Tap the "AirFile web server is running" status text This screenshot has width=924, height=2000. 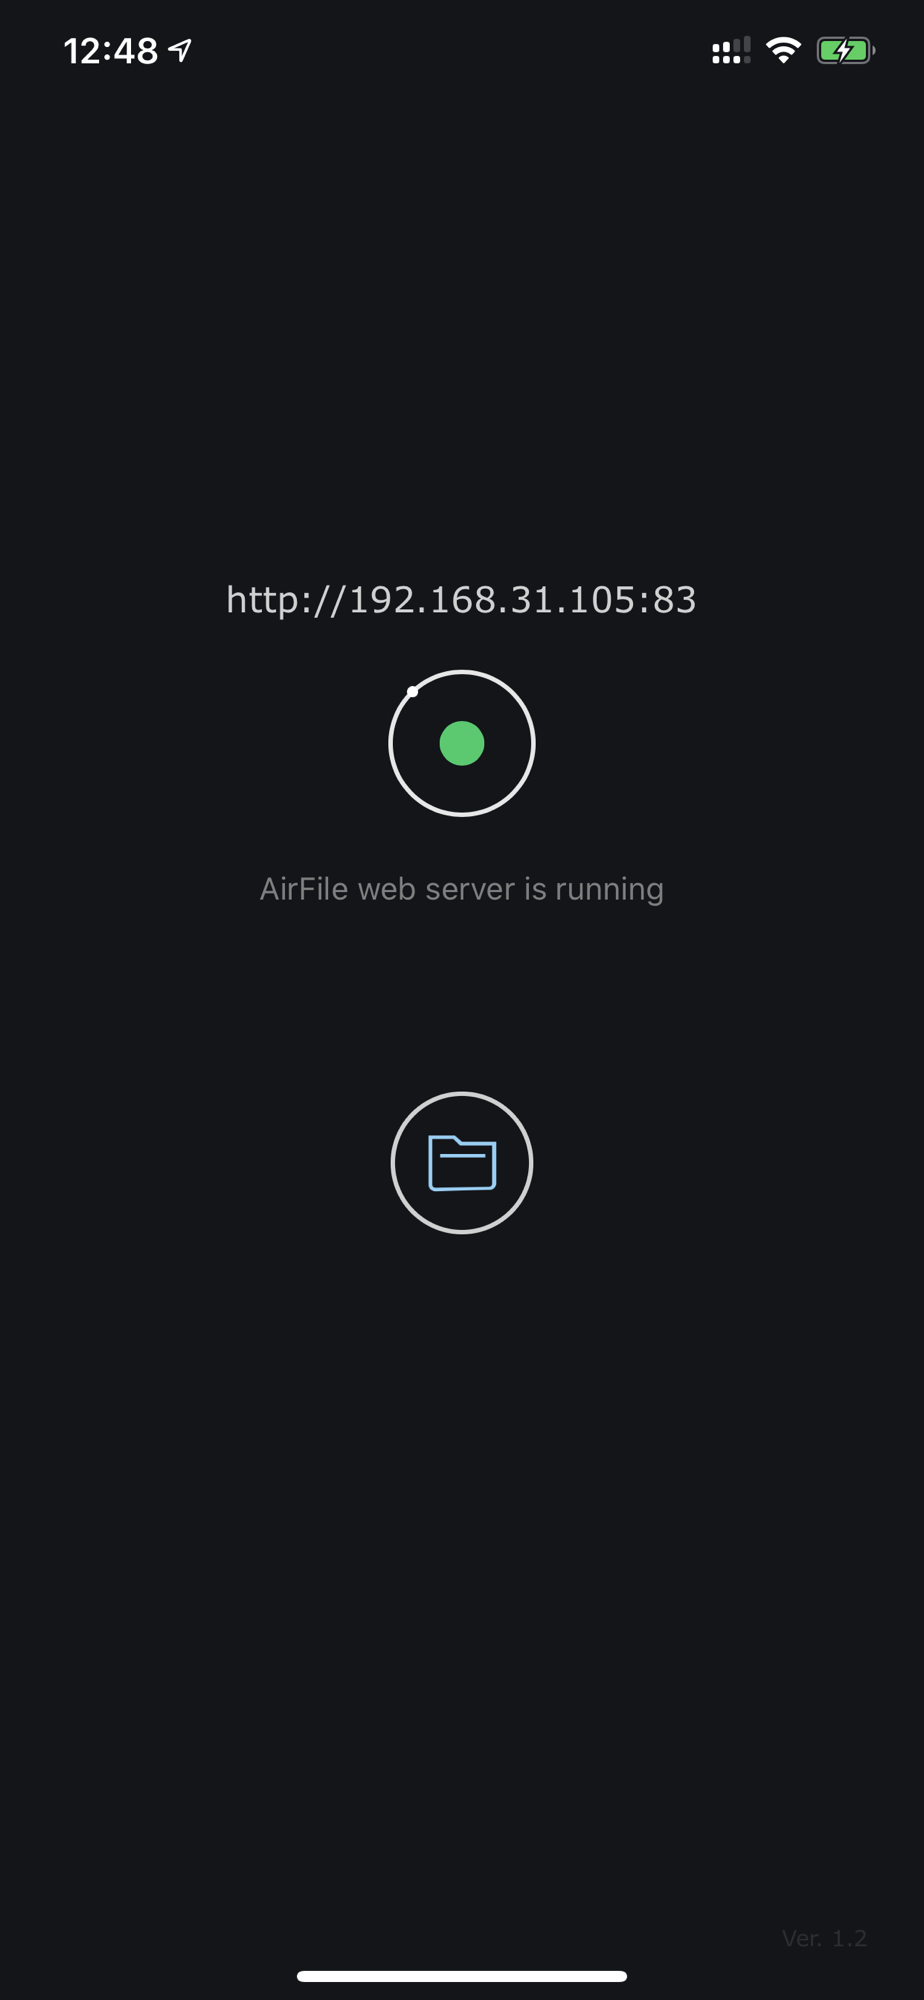point(461,889)
